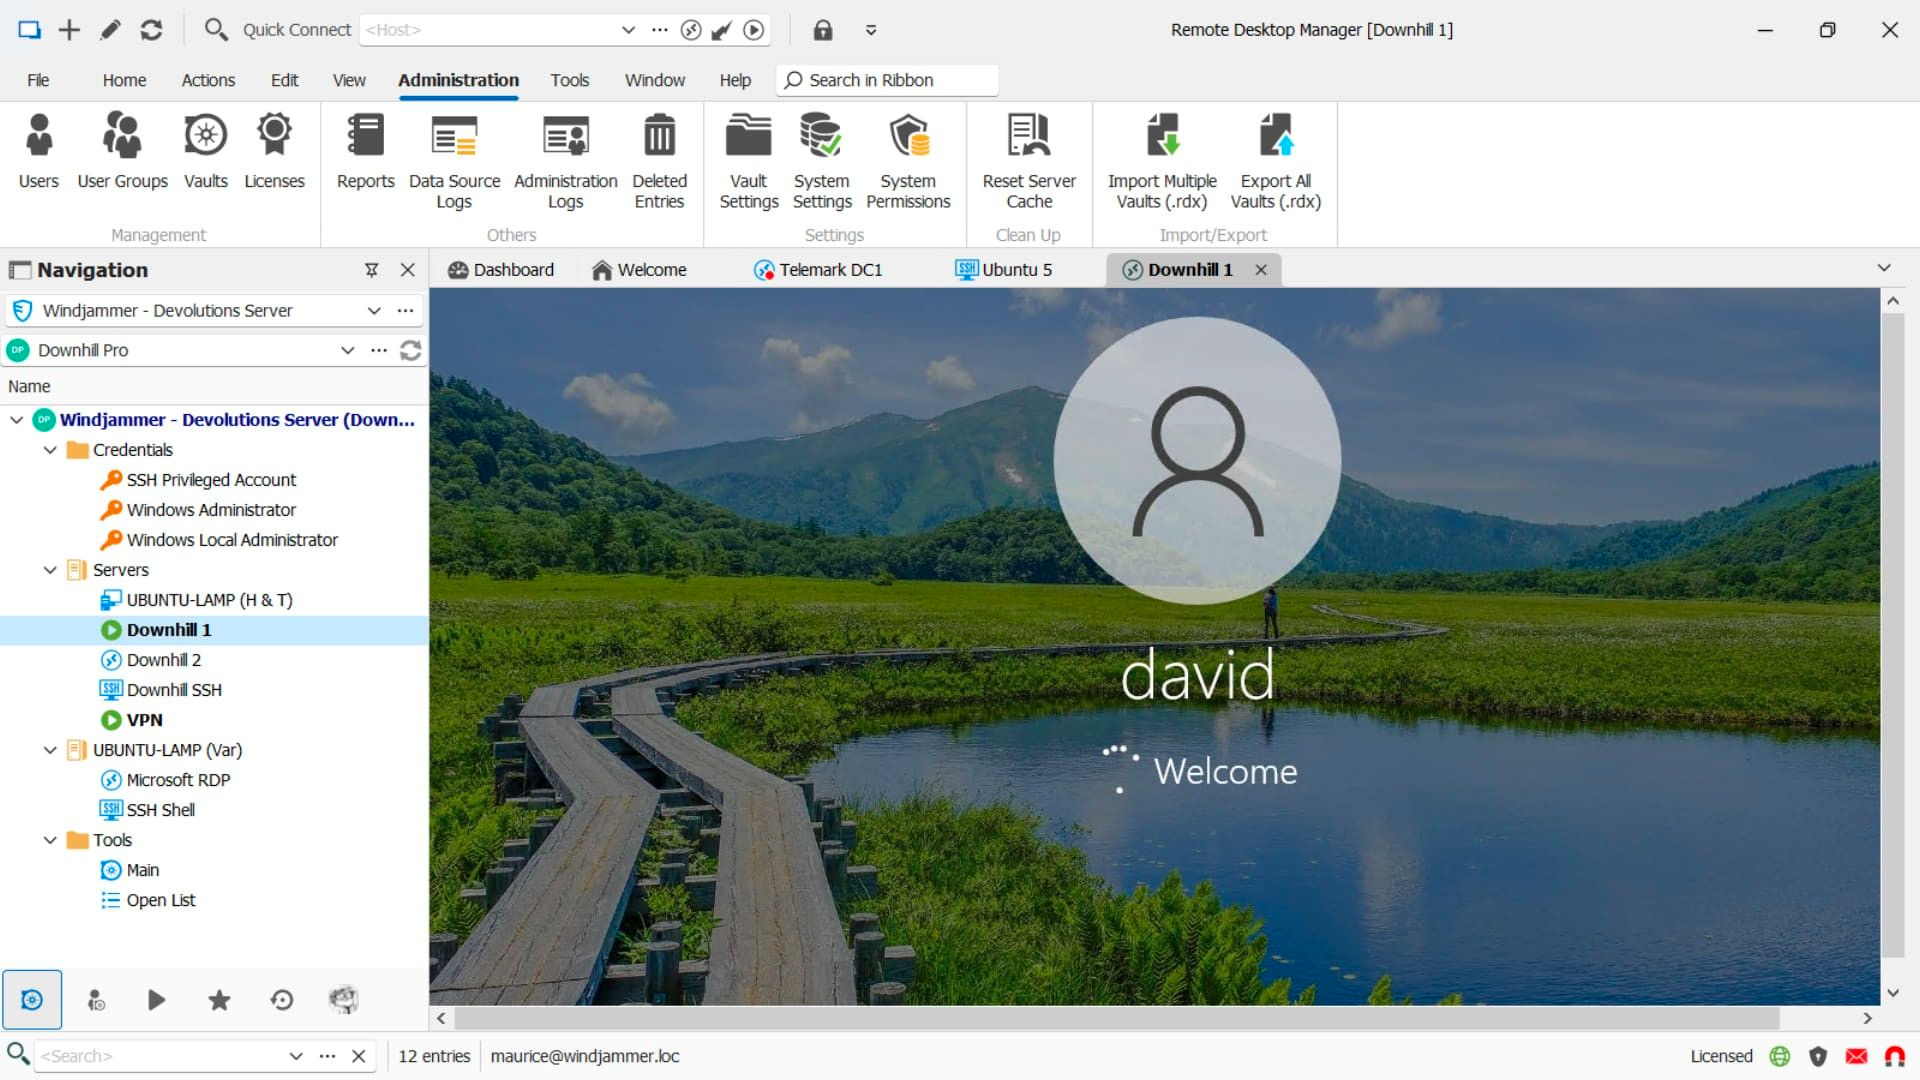
Task: Click Reset Server Cache button
Action: tap(1029, 158)
